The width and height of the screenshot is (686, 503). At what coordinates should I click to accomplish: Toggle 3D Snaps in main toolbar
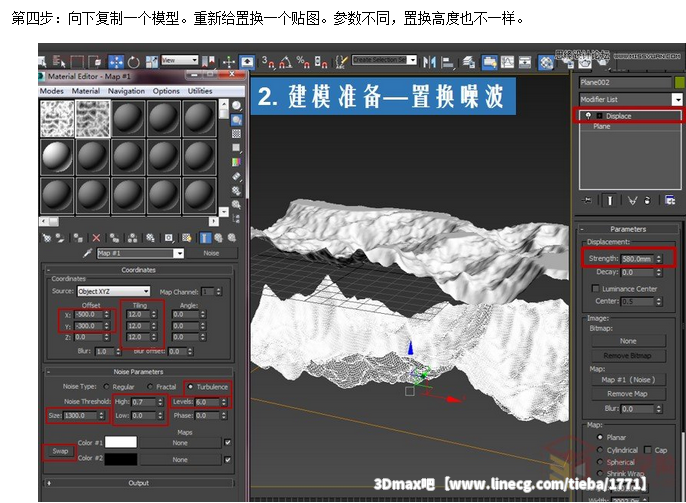click(x=268, y=62)
